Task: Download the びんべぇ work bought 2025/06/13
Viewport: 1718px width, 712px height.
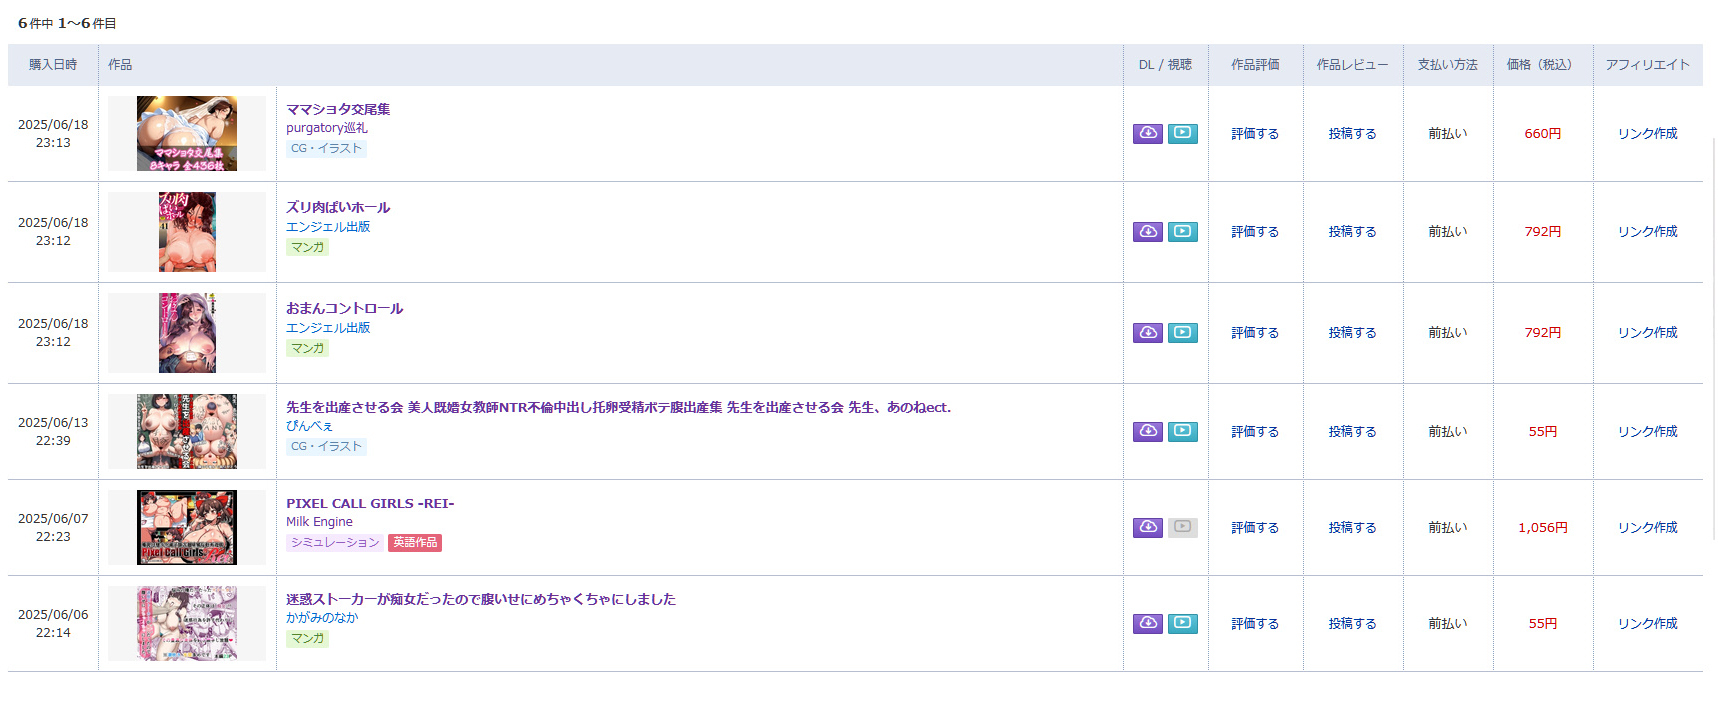Action: (x=1147, y=432)
